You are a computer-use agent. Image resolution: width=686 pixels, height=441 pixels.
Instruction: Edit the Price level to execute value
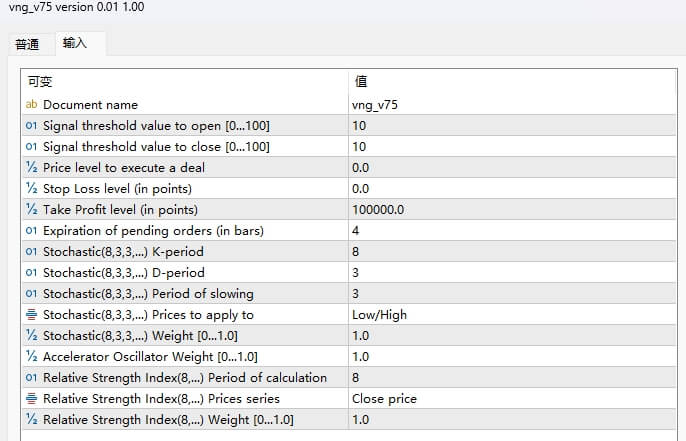coord(510,168)
